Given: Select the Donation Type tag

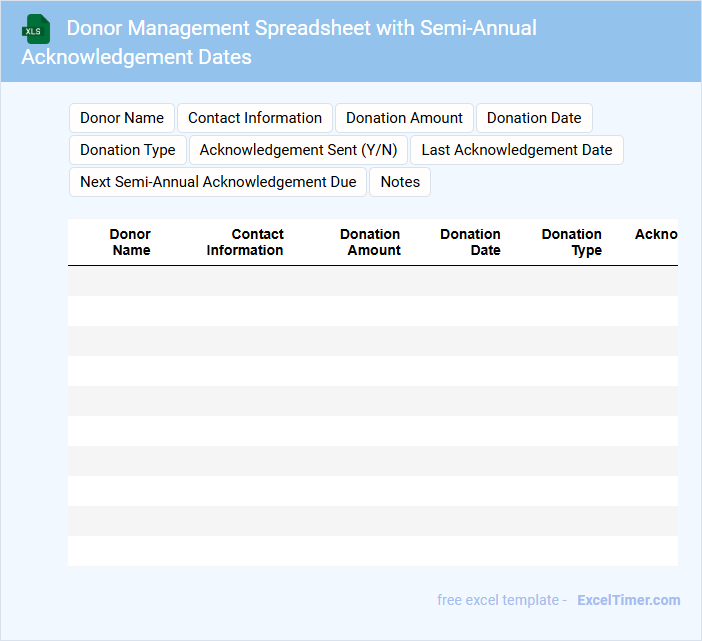Looking at the screenshot, I should (127, 150).
